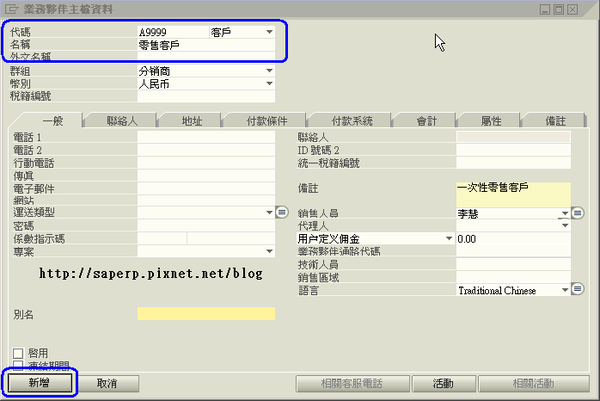Tick the 啓用 checkbox
This screenshot has height=401, width=600.
point(18,353)
